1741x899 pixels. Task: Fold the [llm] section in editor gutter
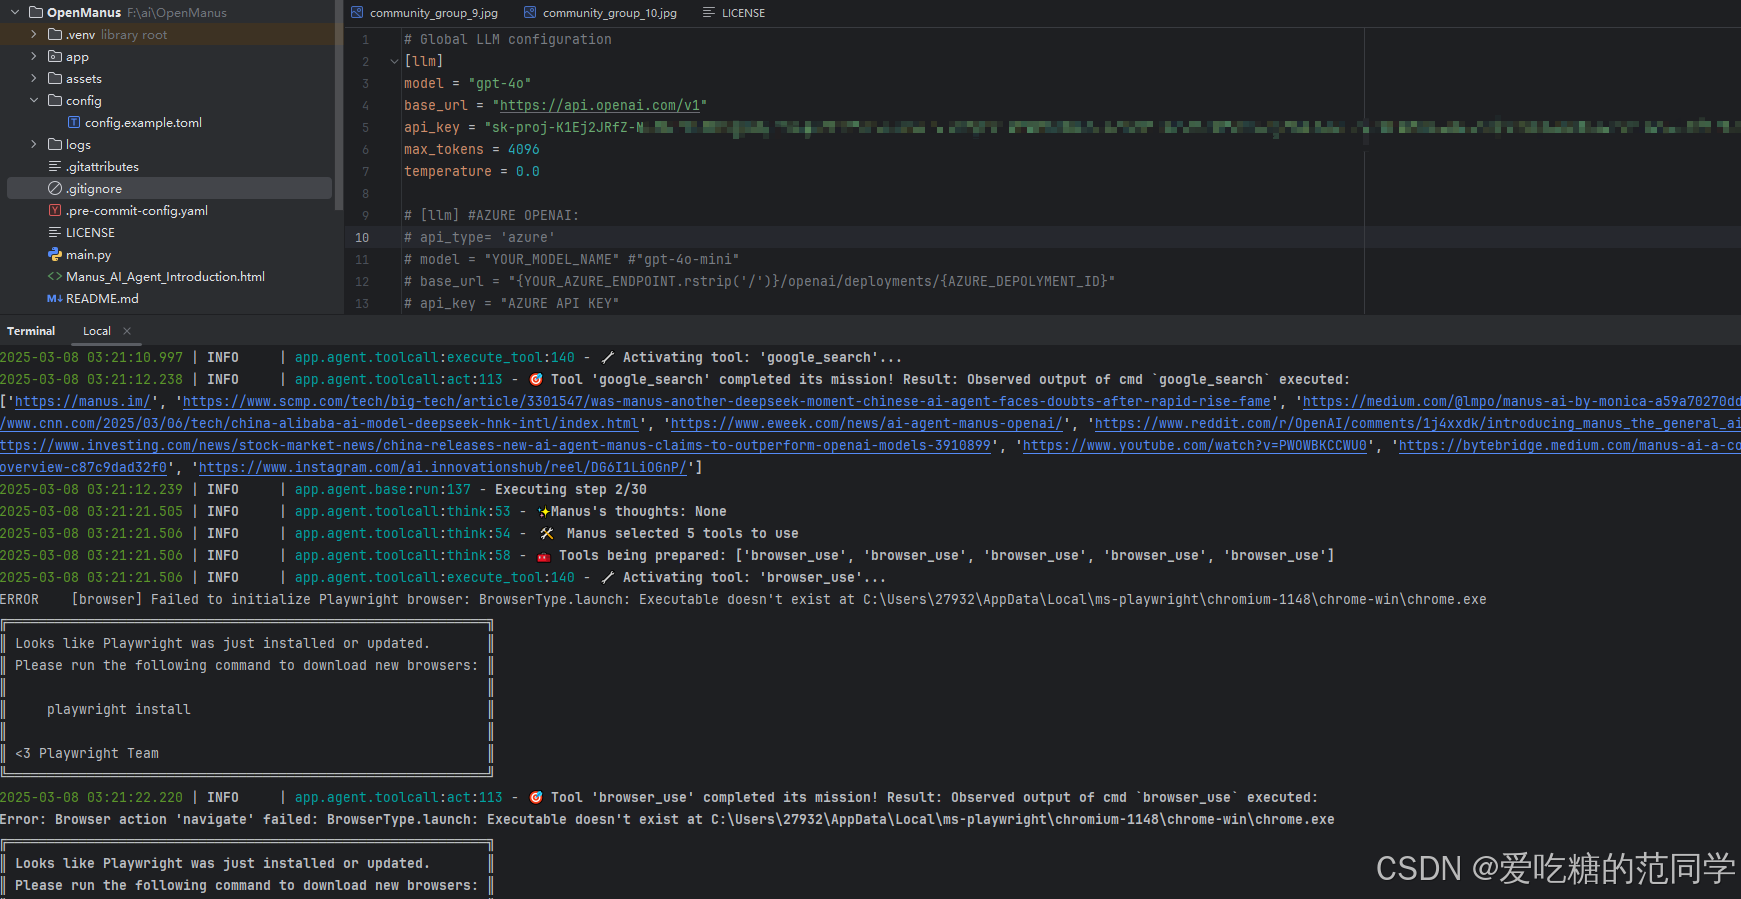[x=394, y=62]
